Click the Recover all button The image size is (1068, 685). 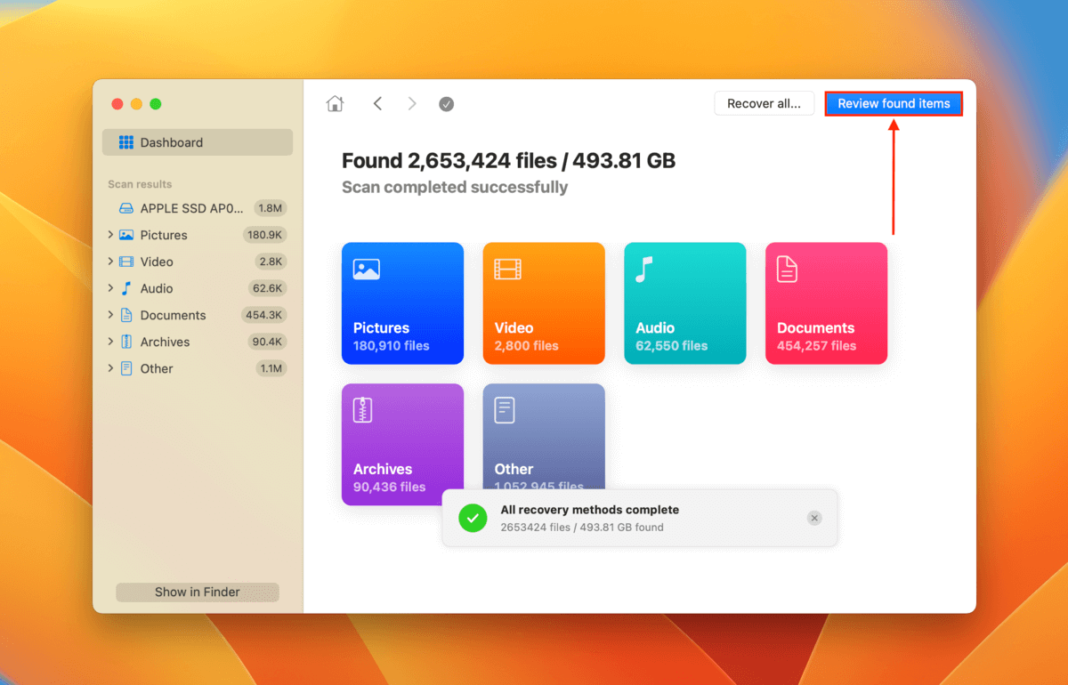pyautogui.click(x=764, y=103)
